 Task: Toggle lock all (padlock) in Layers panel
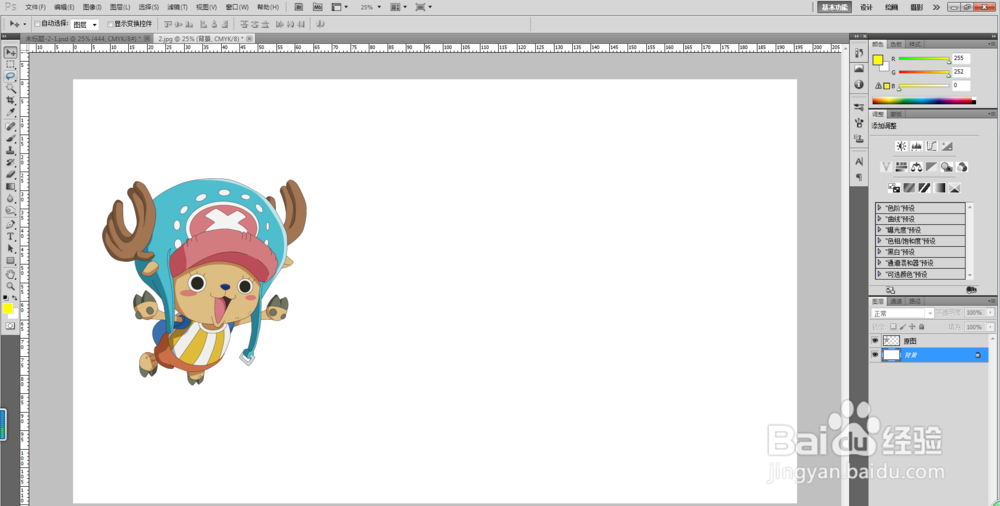[x=921, y=327]
